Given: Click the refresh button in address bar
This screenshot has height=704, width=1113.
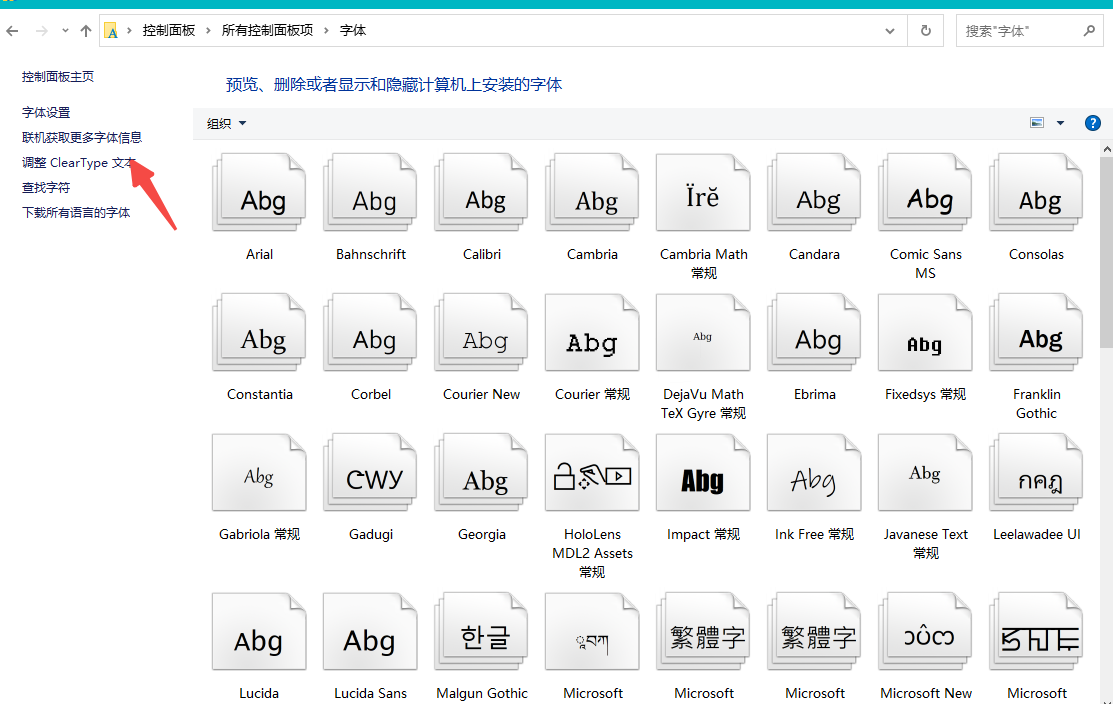Looking at the screenshot, I should (926, 31).
